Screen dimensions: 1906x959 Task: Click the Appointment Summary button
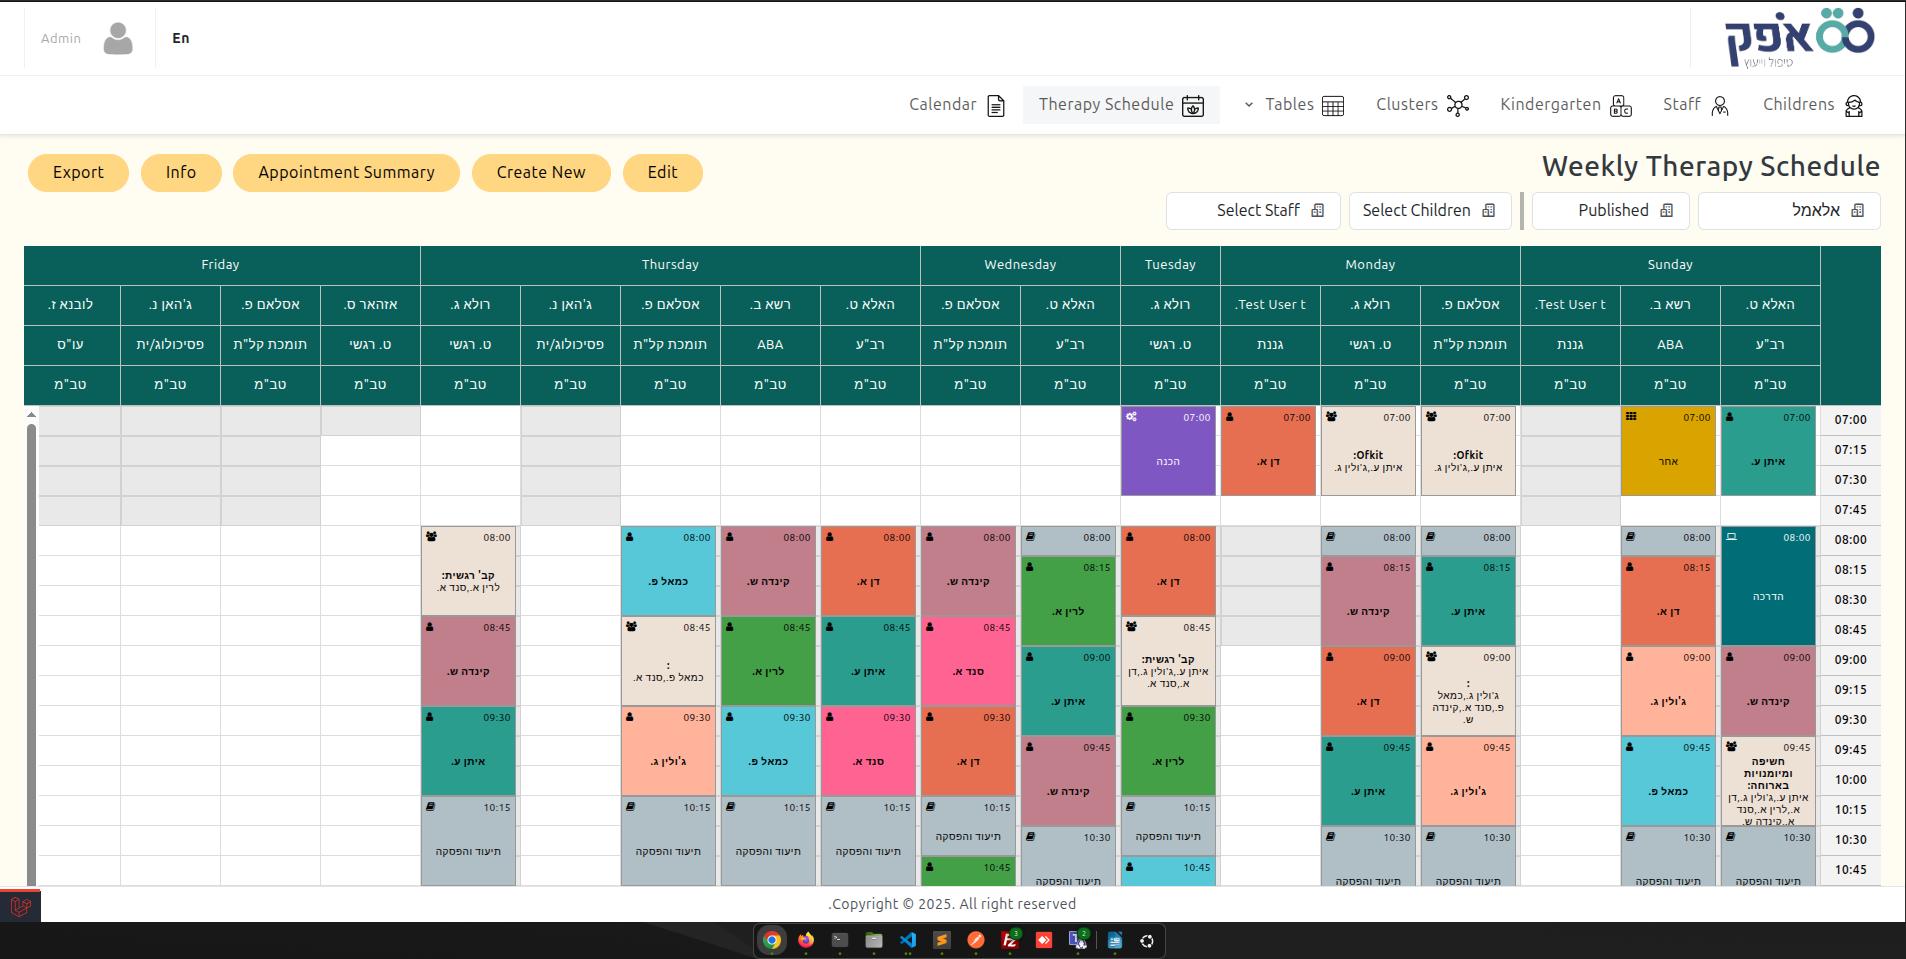click(x=346, y=173)
